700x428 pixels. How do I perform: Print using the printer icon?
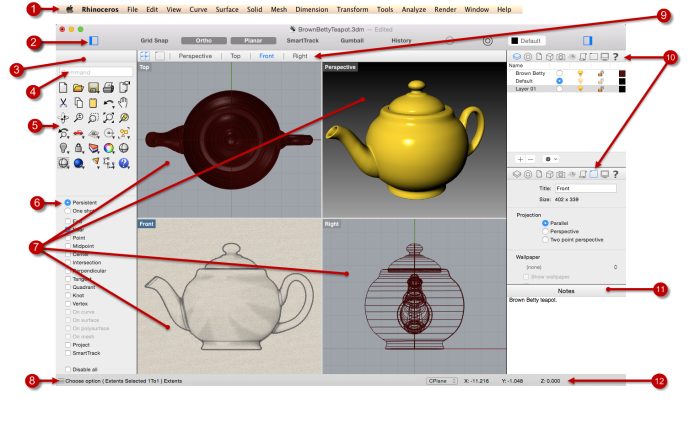point(108,88)
